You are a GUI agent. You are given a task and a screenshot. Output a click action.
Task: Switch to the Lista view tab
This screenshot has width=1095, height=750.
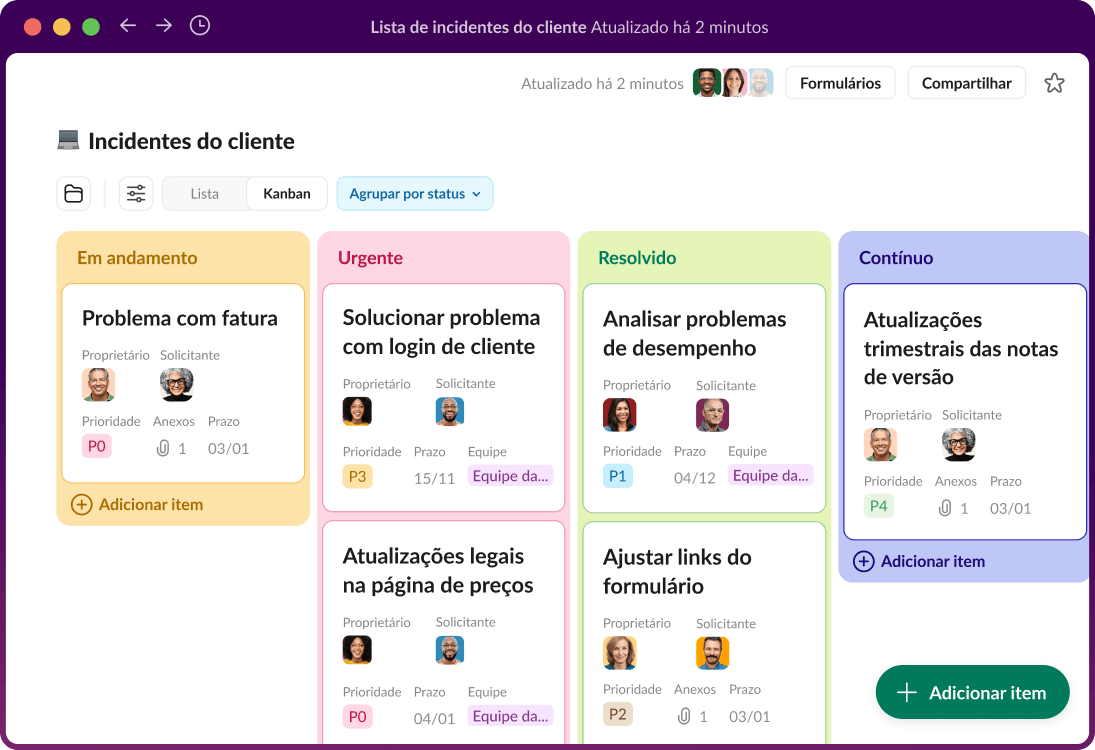click(204, 193)
